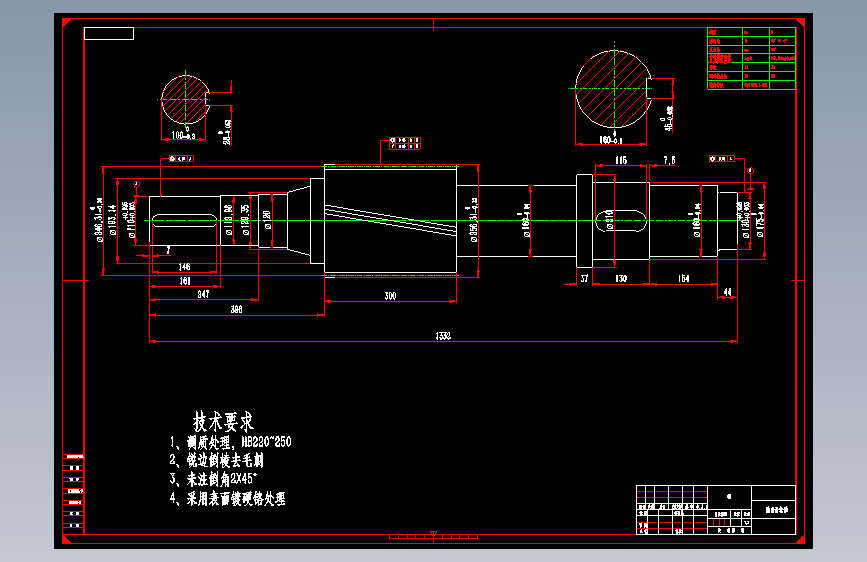Click the right keyway slot on shaft
This screenshot has width=867, height=562.
tap(621, 220)
